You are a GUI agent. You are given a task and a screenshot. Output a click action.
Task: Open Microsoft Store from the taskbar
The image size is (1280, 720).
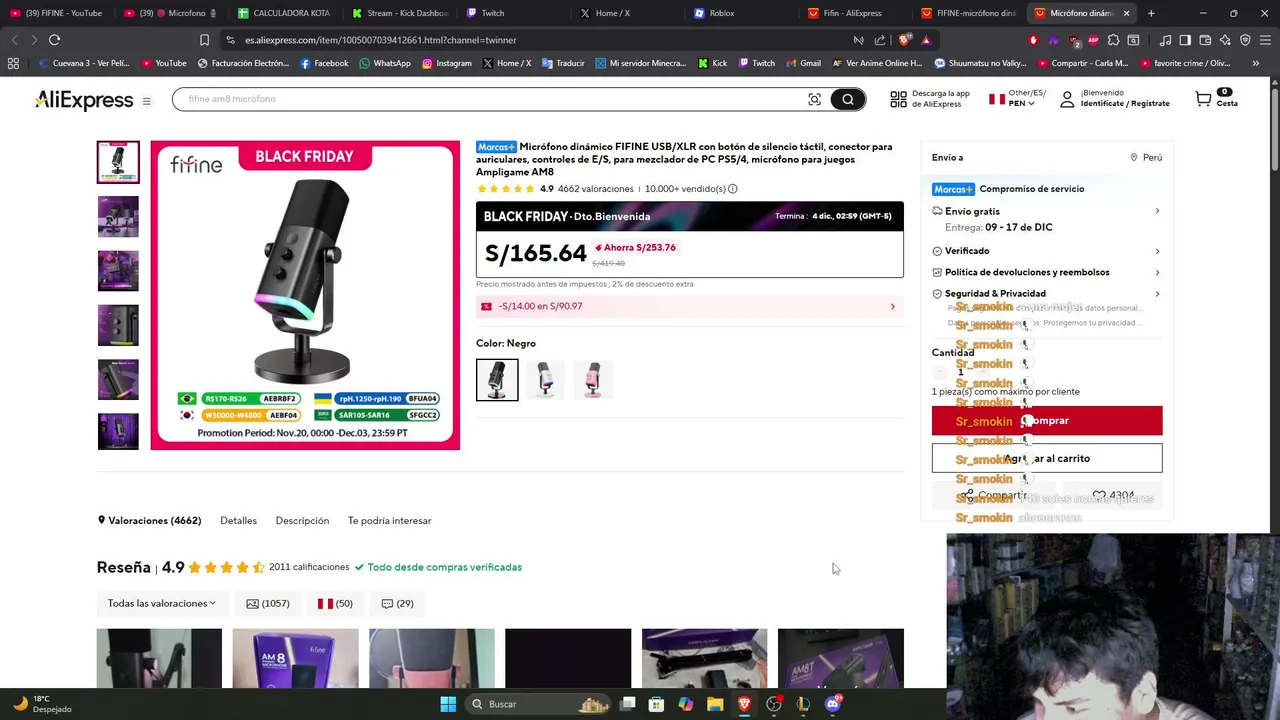pos(656,704)
